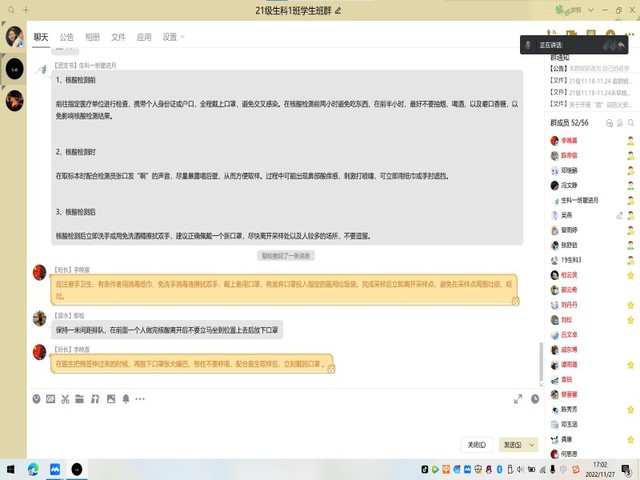Search group members with magnifier icon

pos(630,121)
